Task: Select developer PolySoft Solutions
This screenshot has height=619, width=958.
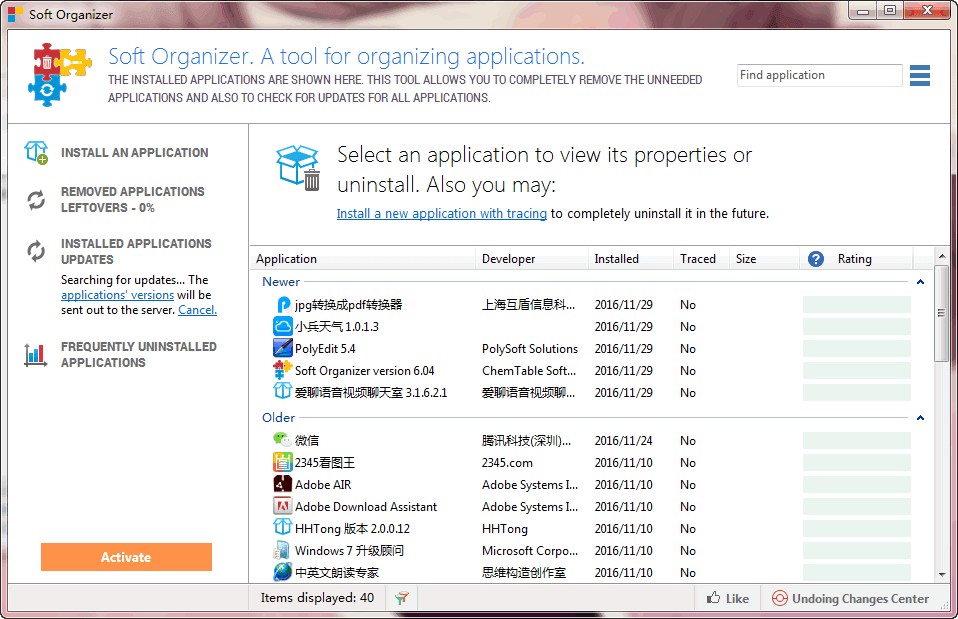Action: point(530,349)
